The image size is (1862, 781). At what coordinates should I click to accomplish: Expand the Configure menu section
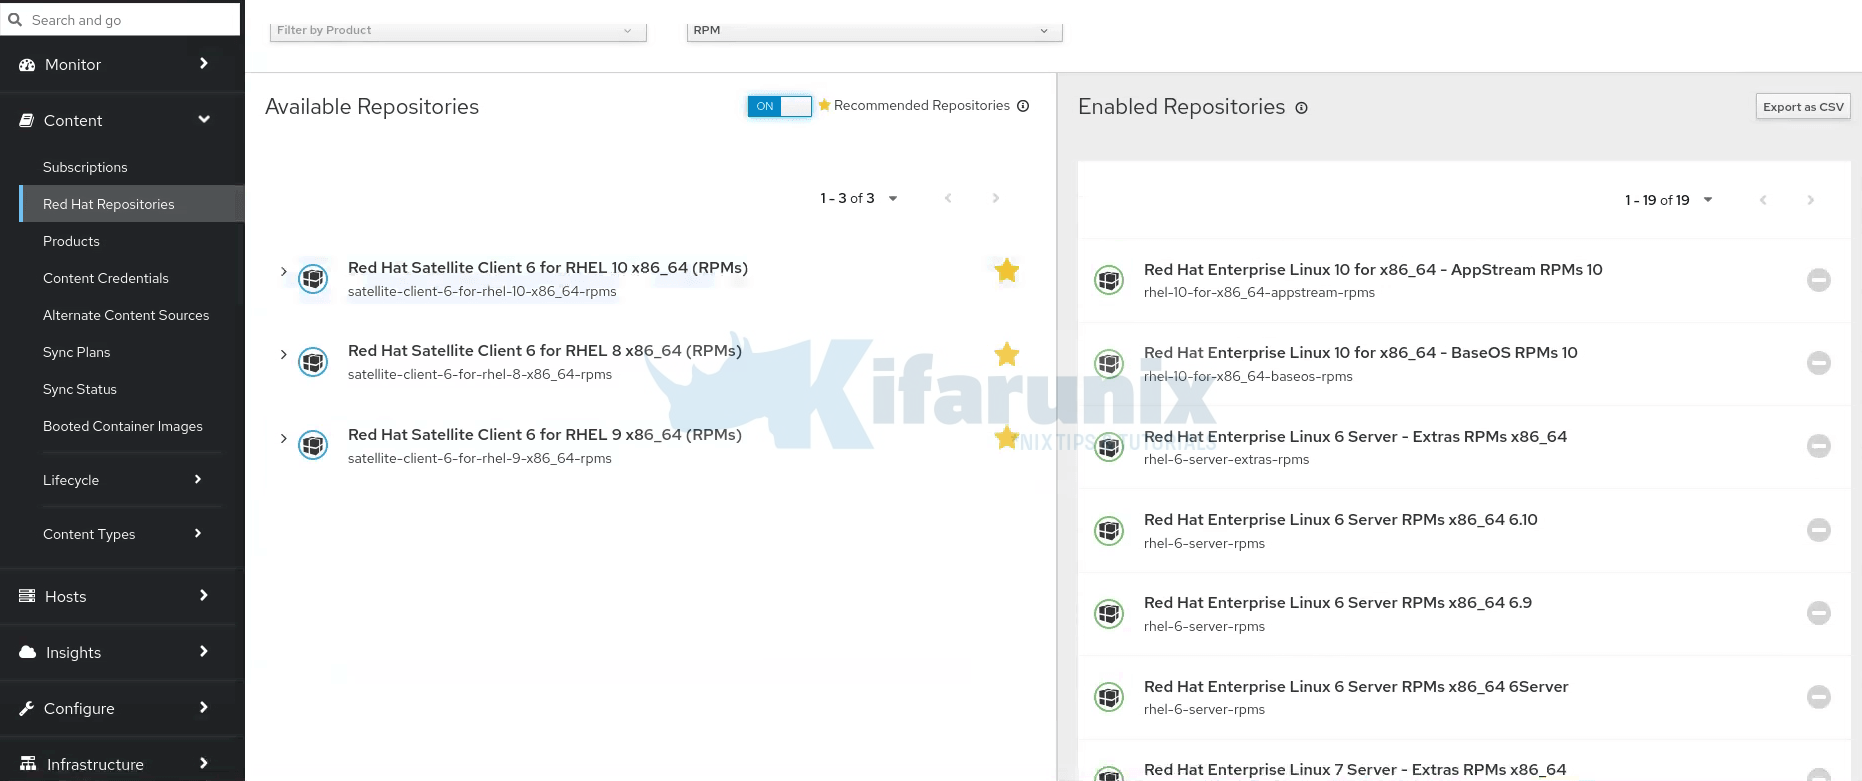coord(204,707)
